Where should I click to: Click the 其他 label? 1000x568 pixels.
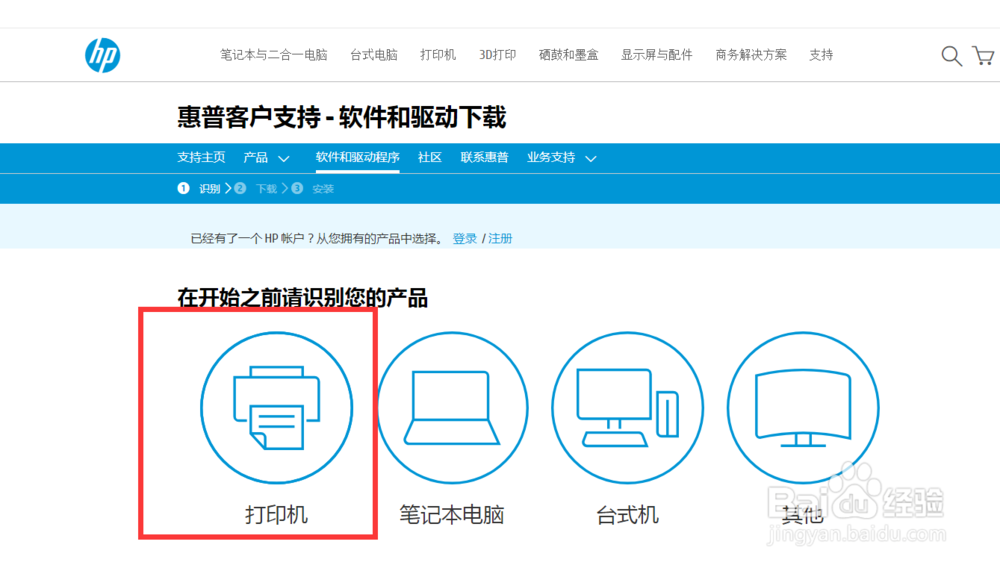803,514
